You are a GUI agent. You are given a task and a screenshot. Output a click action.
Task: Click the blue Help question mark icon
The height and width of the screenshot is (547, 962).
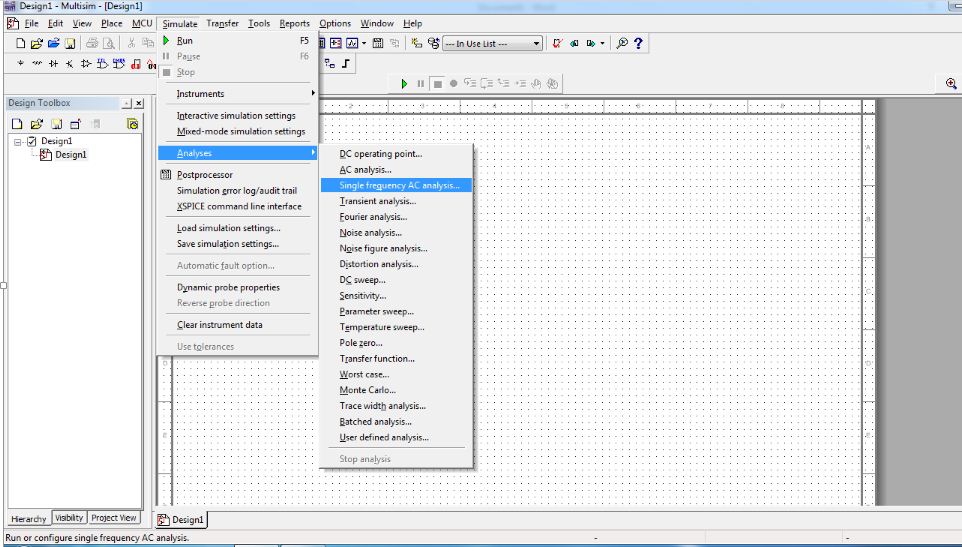(x=638, y=44)
